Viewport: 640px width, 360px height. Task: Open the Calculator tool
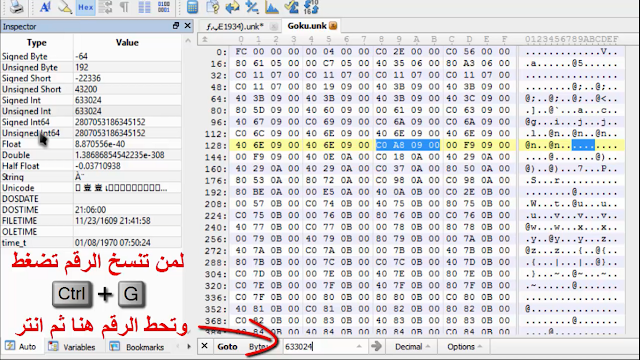(x=192, y=7)
